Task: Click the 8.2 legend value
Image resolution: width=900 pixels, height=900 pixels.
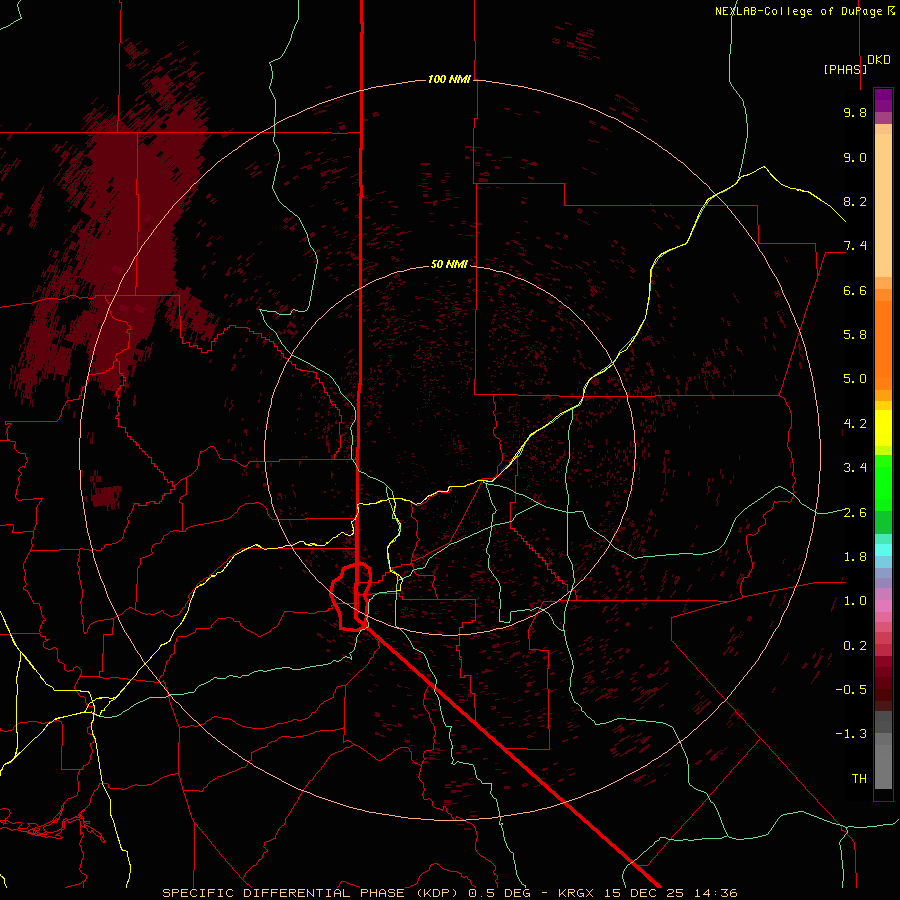Action: tap(855, 201)
